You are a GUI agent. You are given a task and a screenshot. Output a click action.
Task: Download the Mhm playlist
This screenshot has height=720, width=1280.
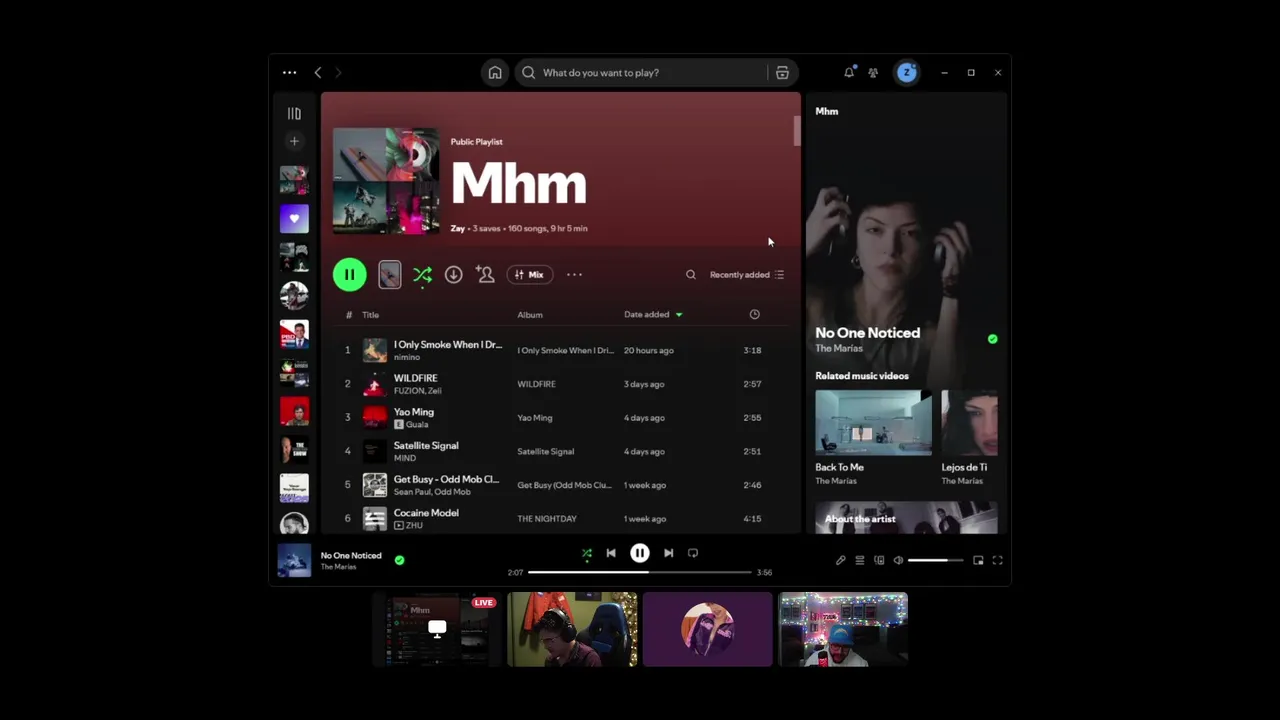pyautogui.click(x=453, y=274)
